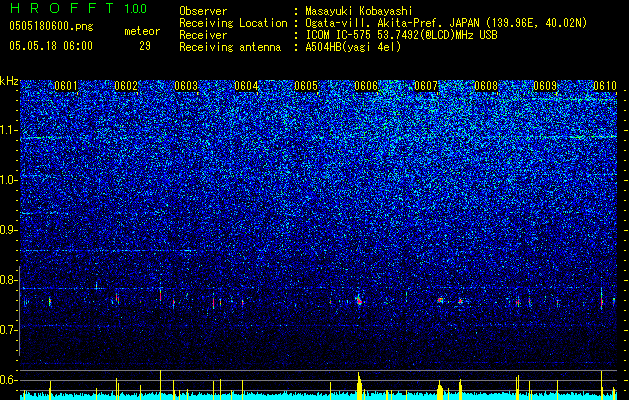Click the date stamp 05.05.18 06:00
The height and width of the screenshot is (400, 629).
tap(51, 46)
